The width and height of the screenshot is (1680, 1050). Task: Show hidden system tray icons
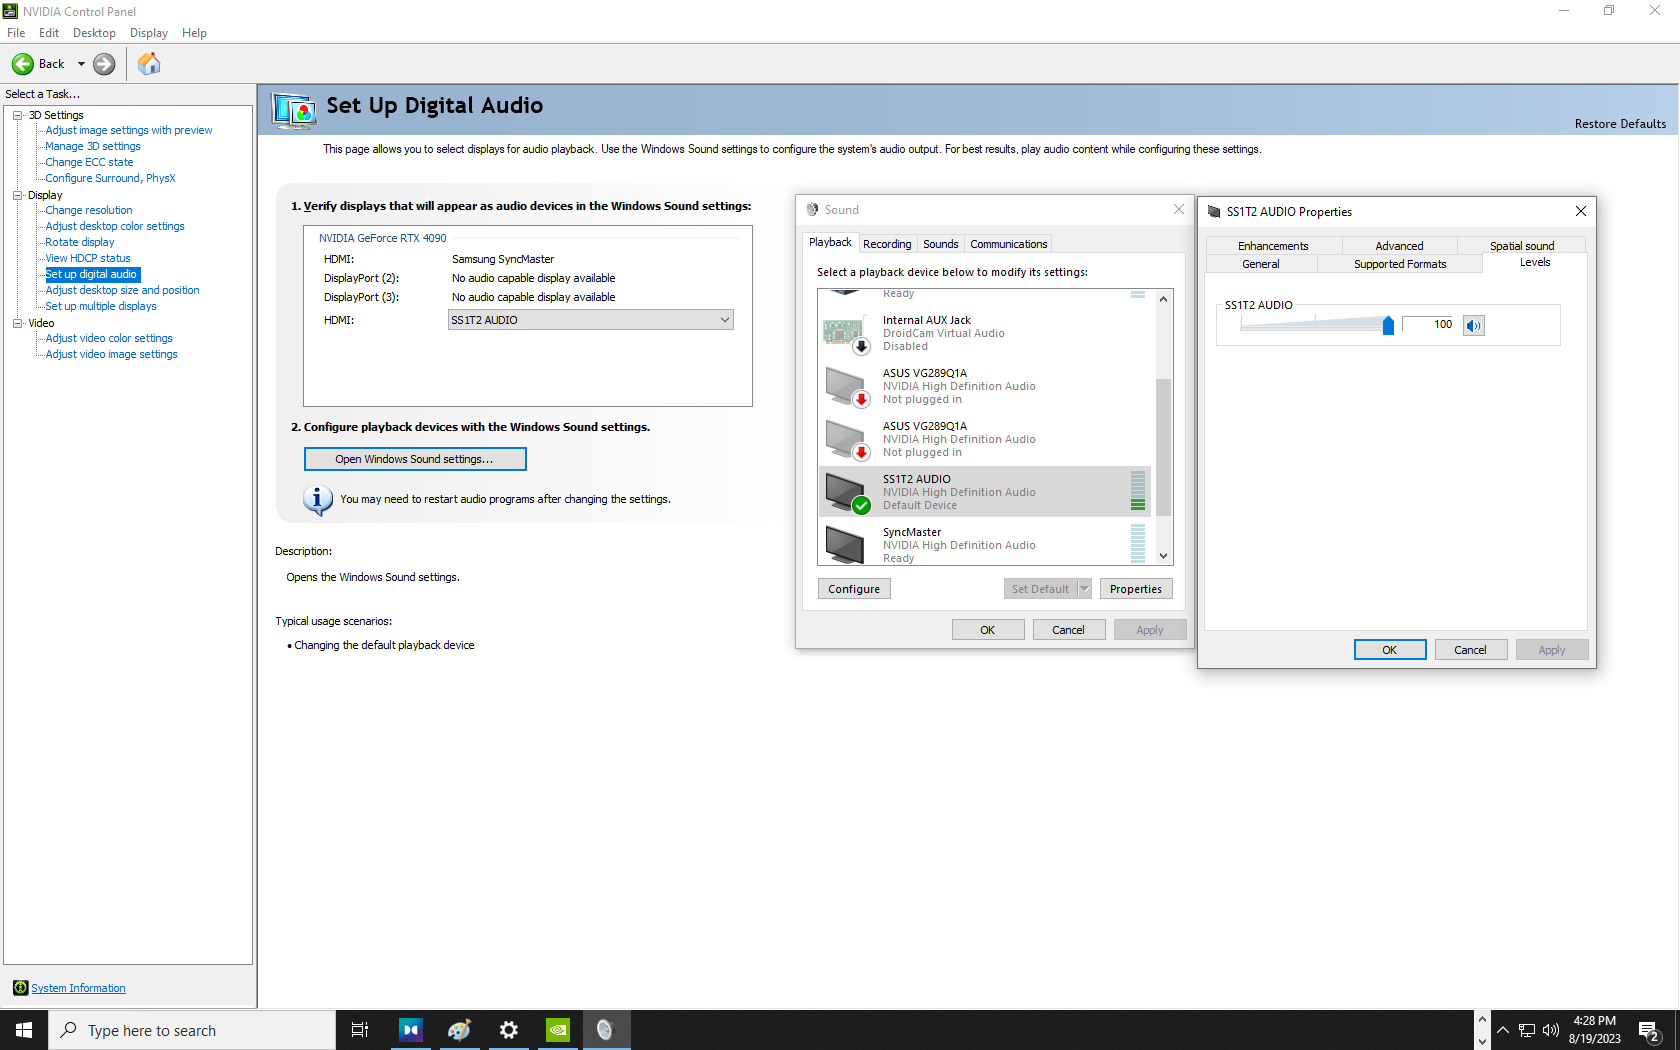point(1503,1030)
